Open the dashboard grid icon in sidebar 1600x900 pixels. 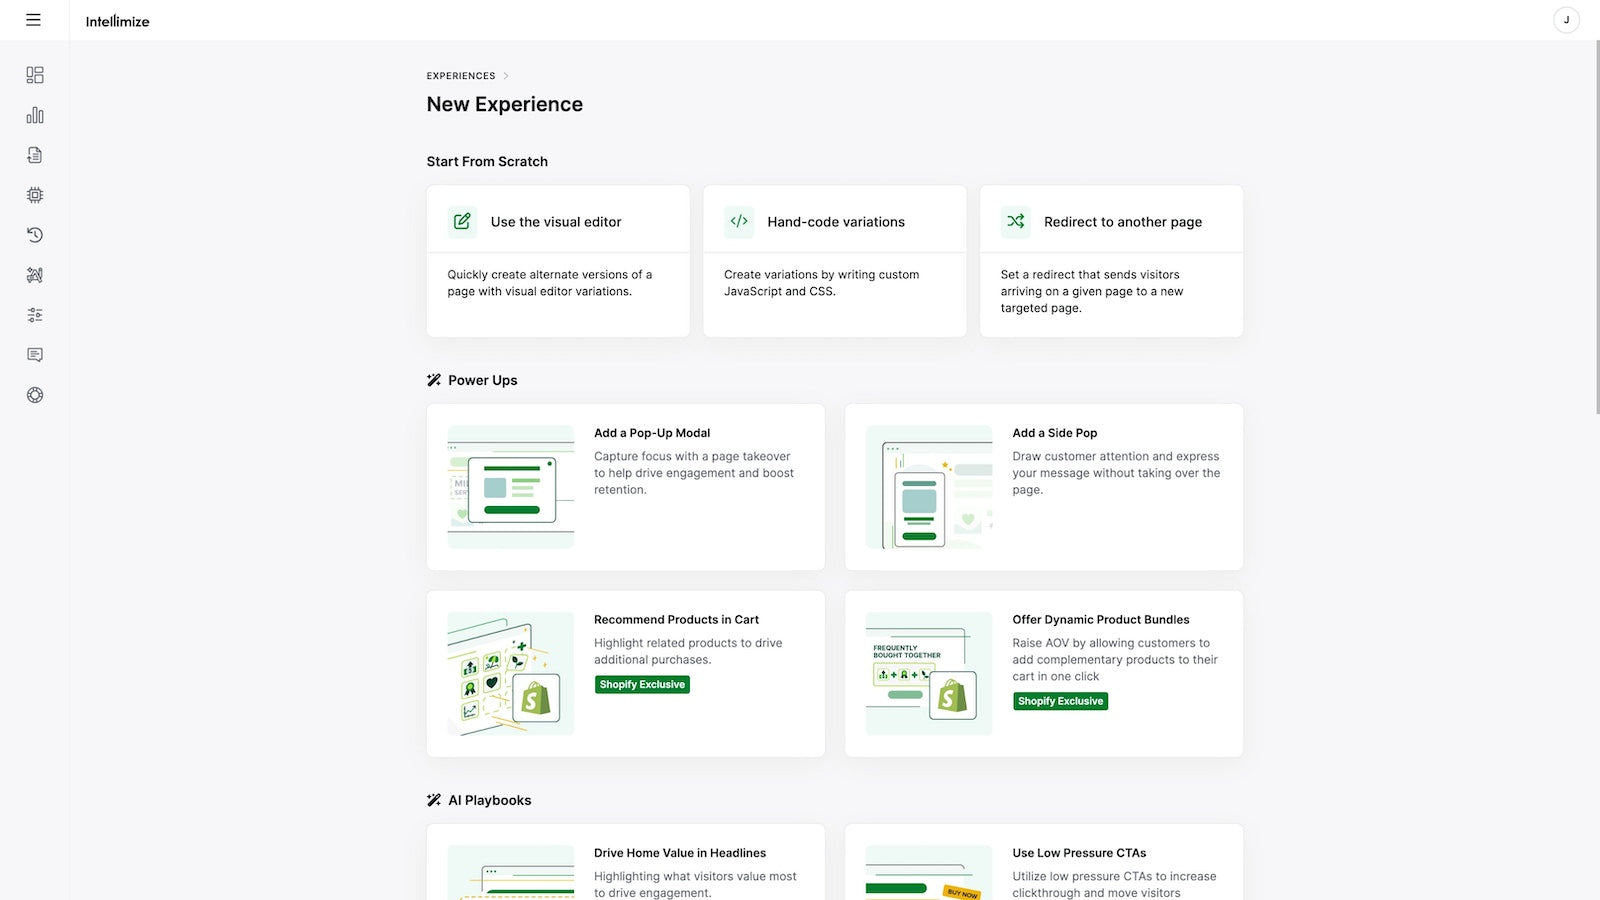(x=34, y=75)
